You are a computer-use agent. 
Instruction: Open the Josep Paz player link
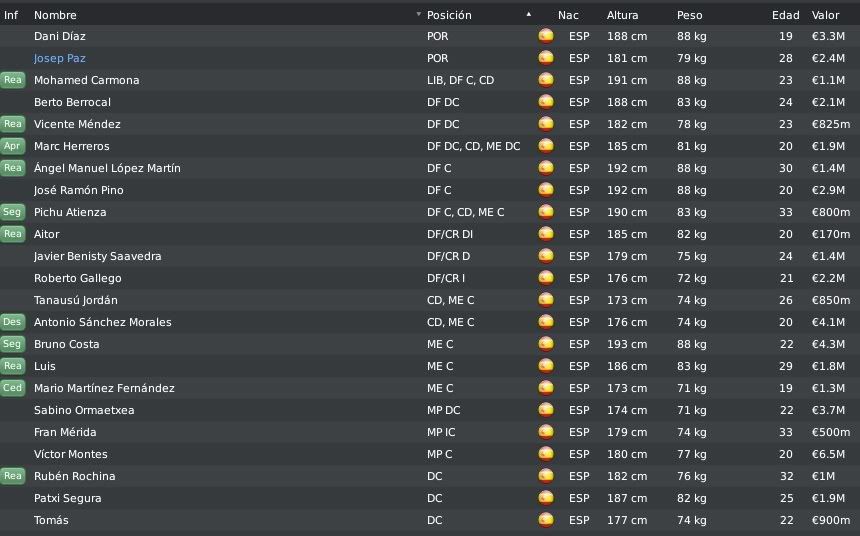click(60, 58)
